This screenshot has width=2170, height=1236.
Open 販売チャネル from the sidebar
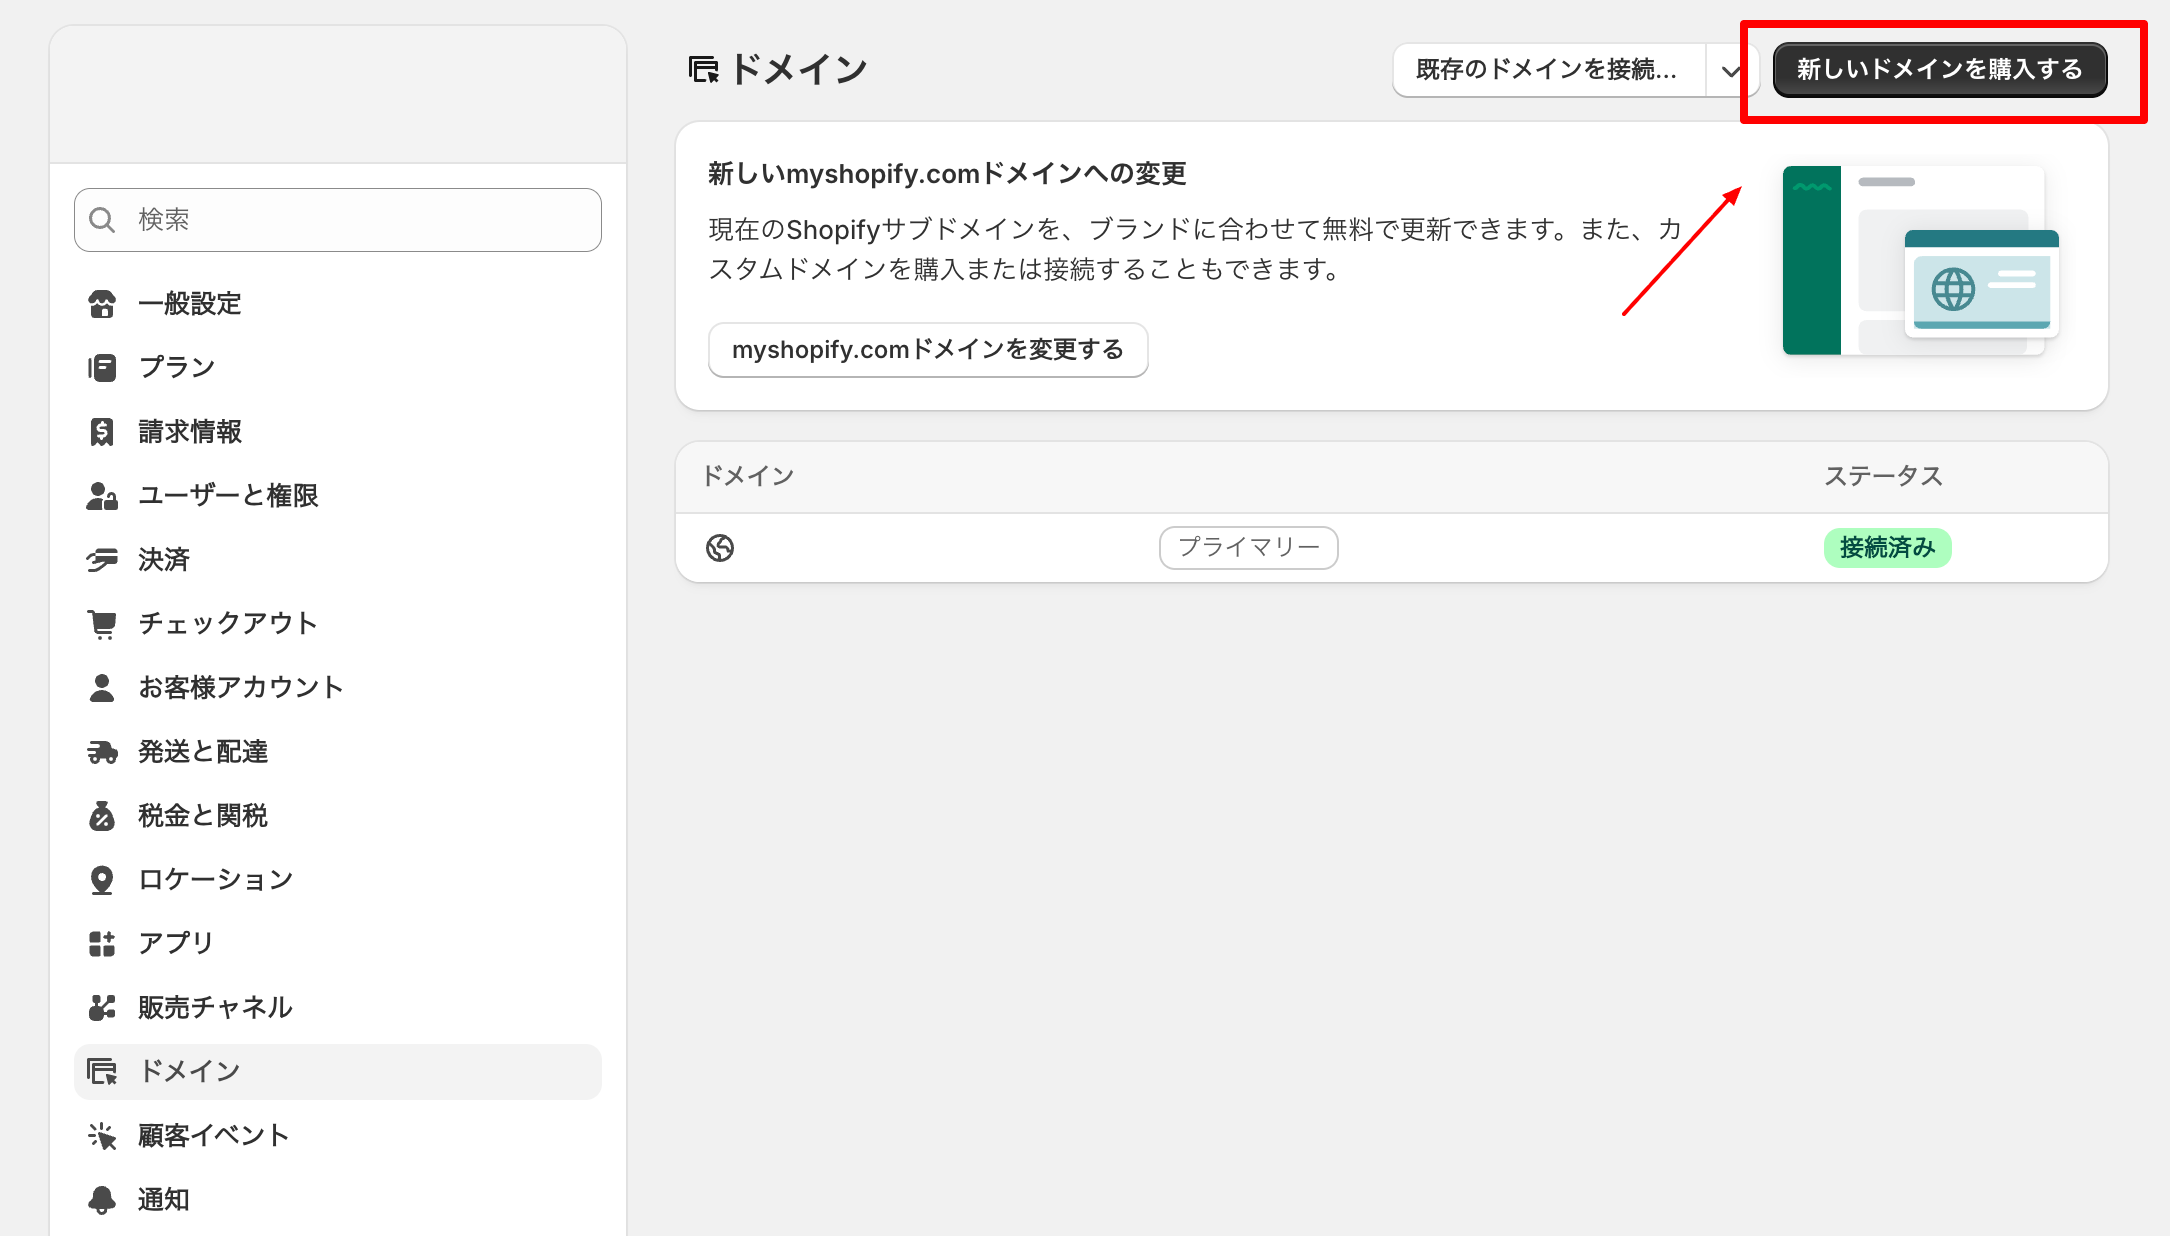point(215,1008)
